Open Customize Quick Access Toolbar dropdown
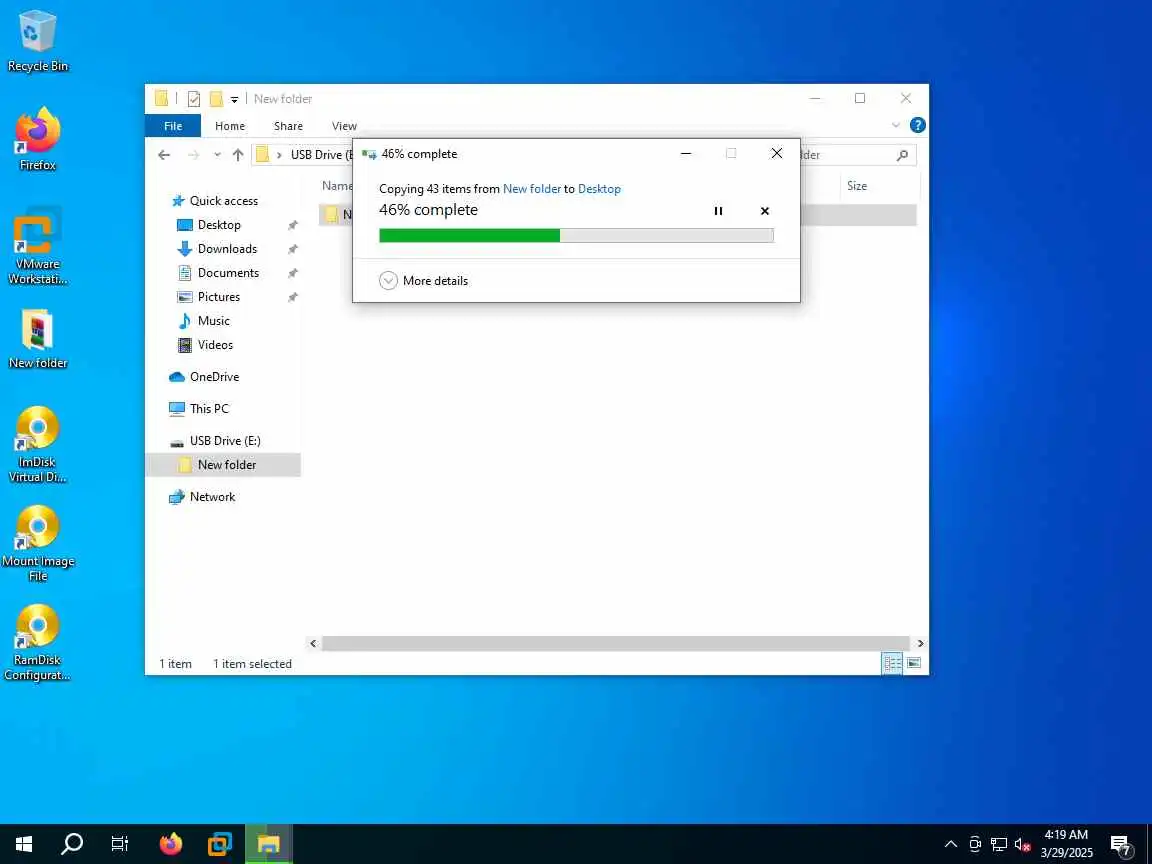The height and width of the screenshot is (864, 1152). click(x=234, y=99)
